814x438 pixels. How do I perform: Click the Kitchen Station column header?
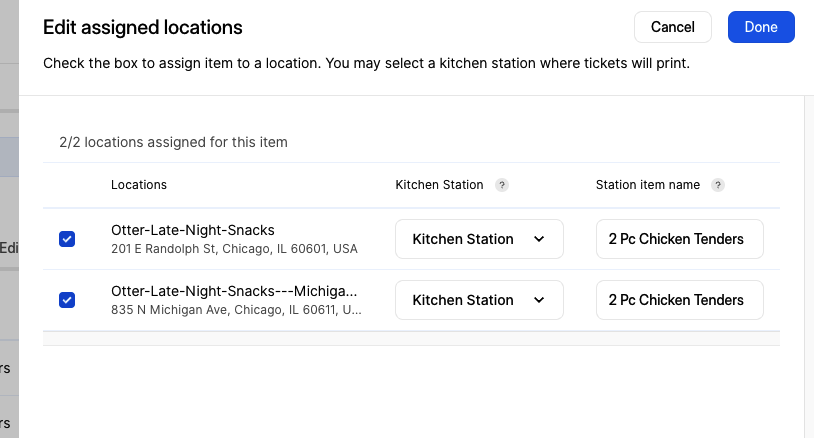tap(439, 185)
